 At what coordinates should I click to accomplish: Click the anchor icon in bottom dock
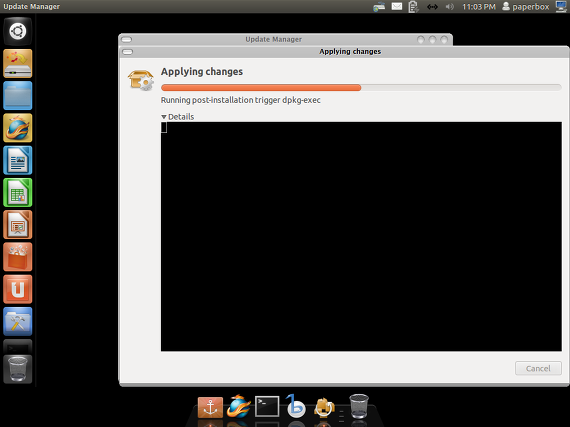tap(210, 407)
